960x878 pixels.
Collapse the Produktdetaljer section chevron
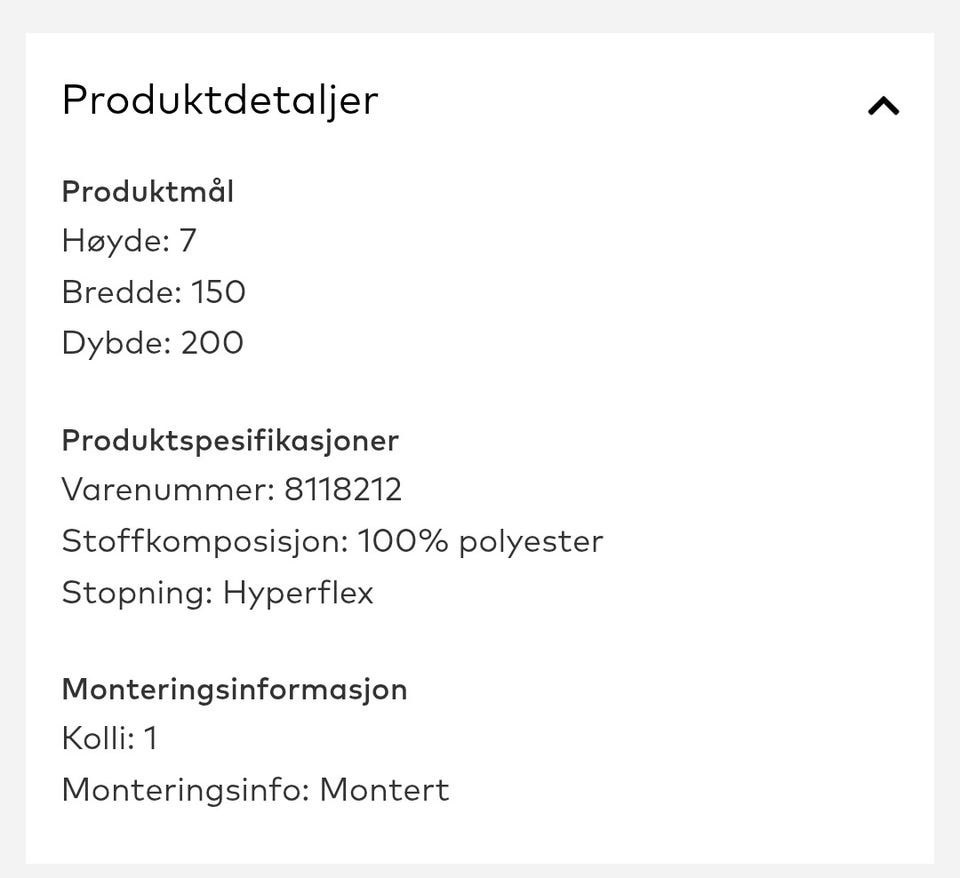click(883, 105)
